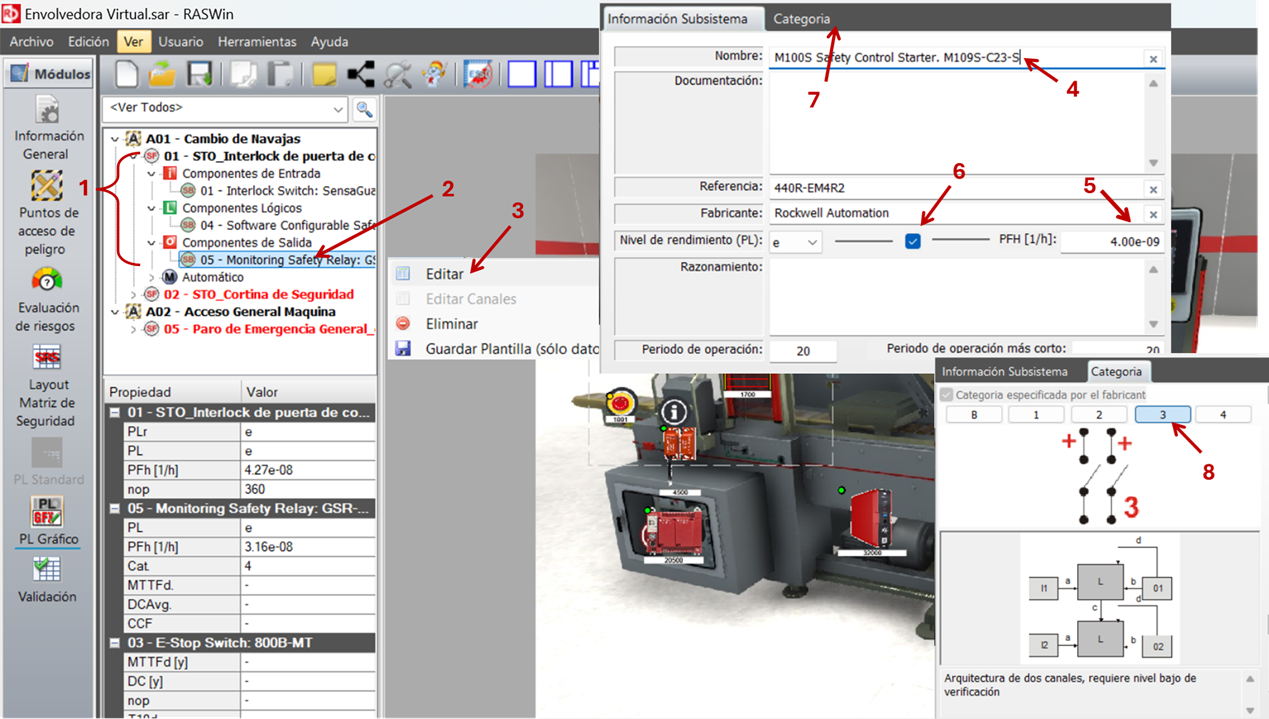Clear the Fabricante field with X button
The height and width of the screenshot is (719, 1269).
tap(1153, 214)
